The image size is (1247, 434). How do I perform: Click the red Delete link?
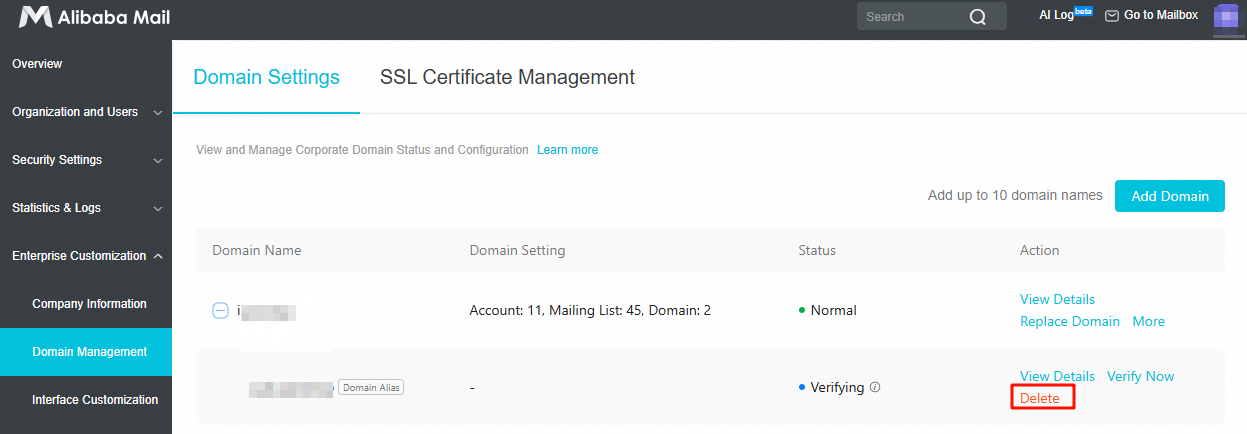point(1039,398)
